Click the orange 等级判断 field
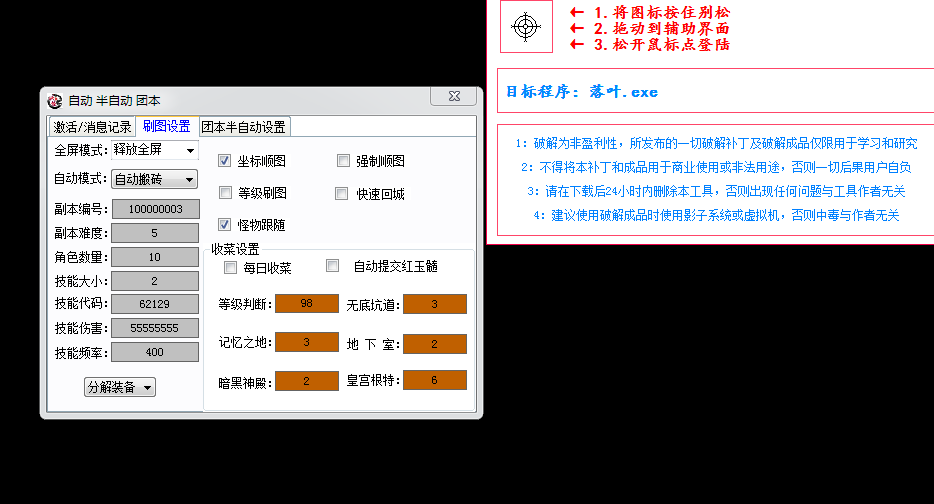The width and height of the screenshot is (934, 504). pyautogui.click(x=306, y=304)
